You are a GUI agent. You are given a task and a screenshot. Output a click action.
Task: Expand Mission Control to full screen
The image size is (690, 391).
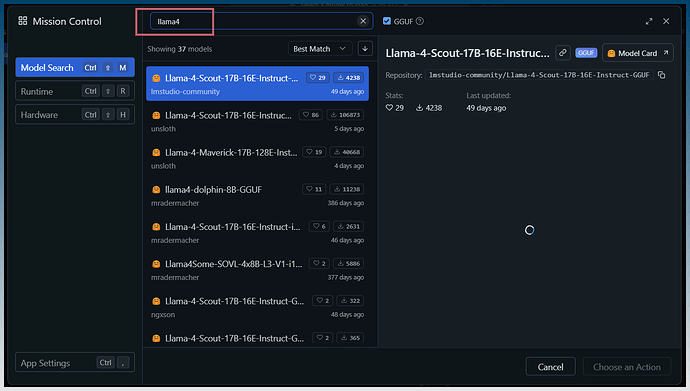pyautogui.click(x=649, y=21)
